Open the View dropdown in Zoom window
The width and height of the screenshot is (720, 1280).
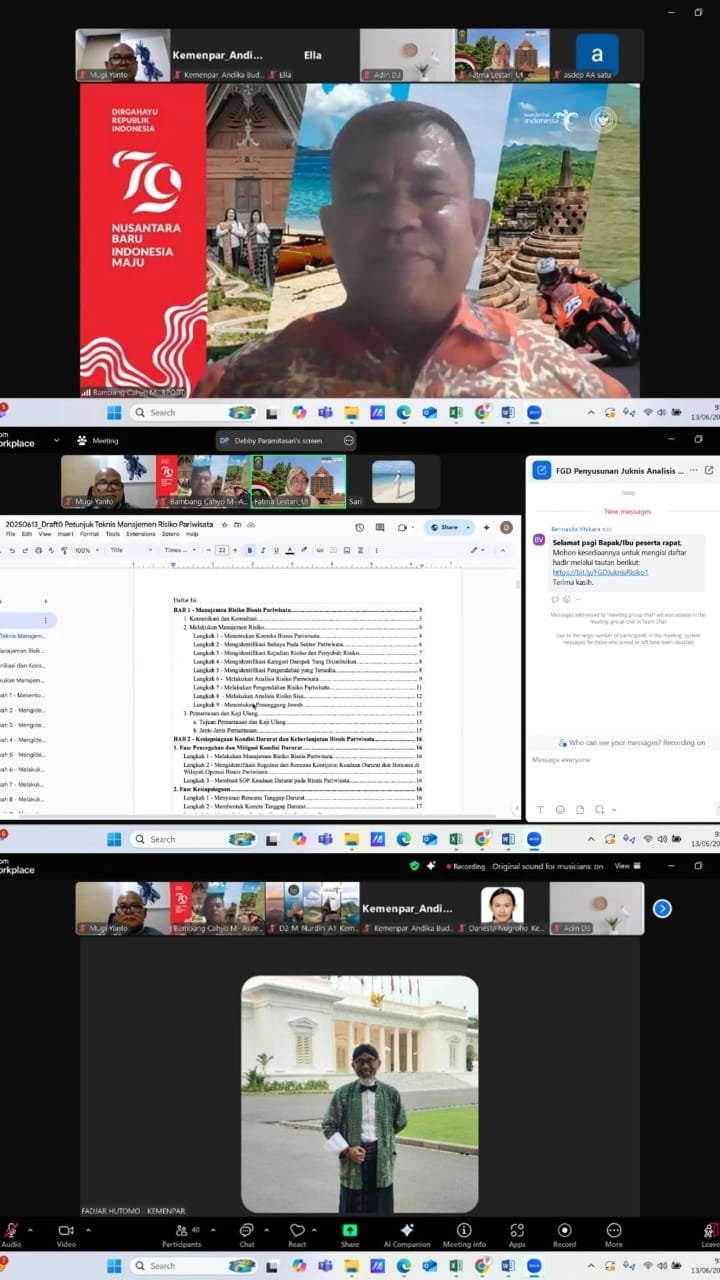[624, 866]
